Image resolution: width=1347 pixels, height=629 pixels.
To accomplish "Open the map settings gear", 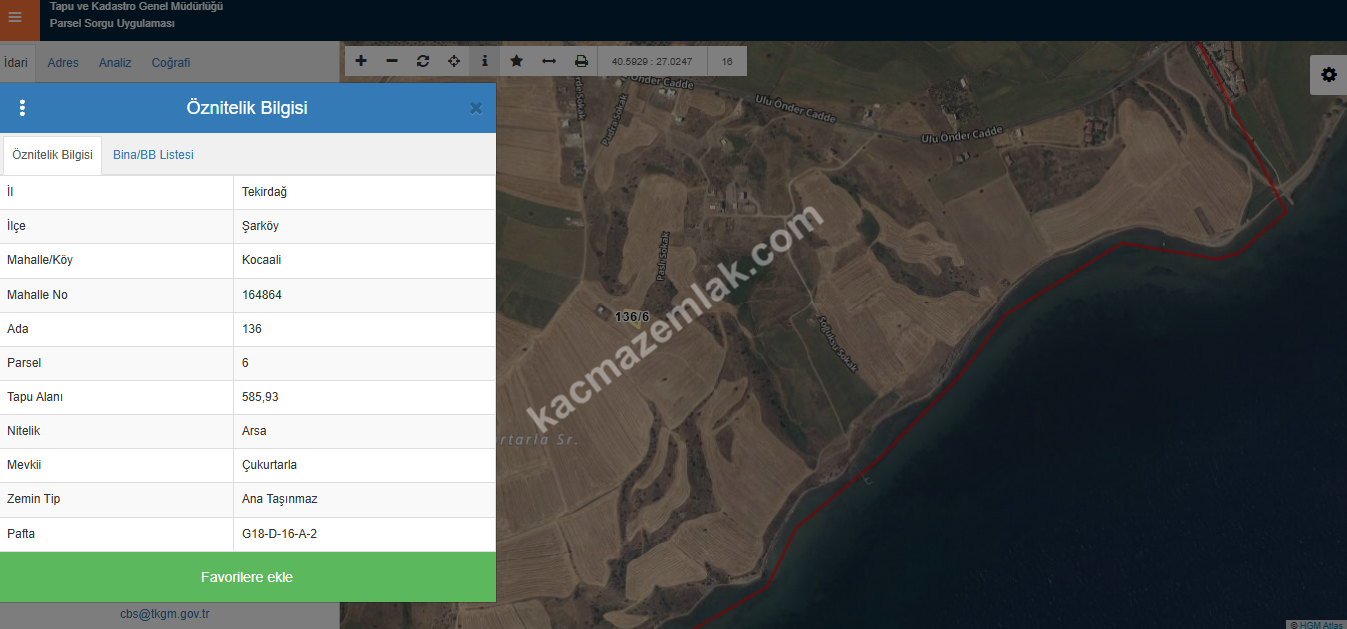I will [x=1328, y=75].
